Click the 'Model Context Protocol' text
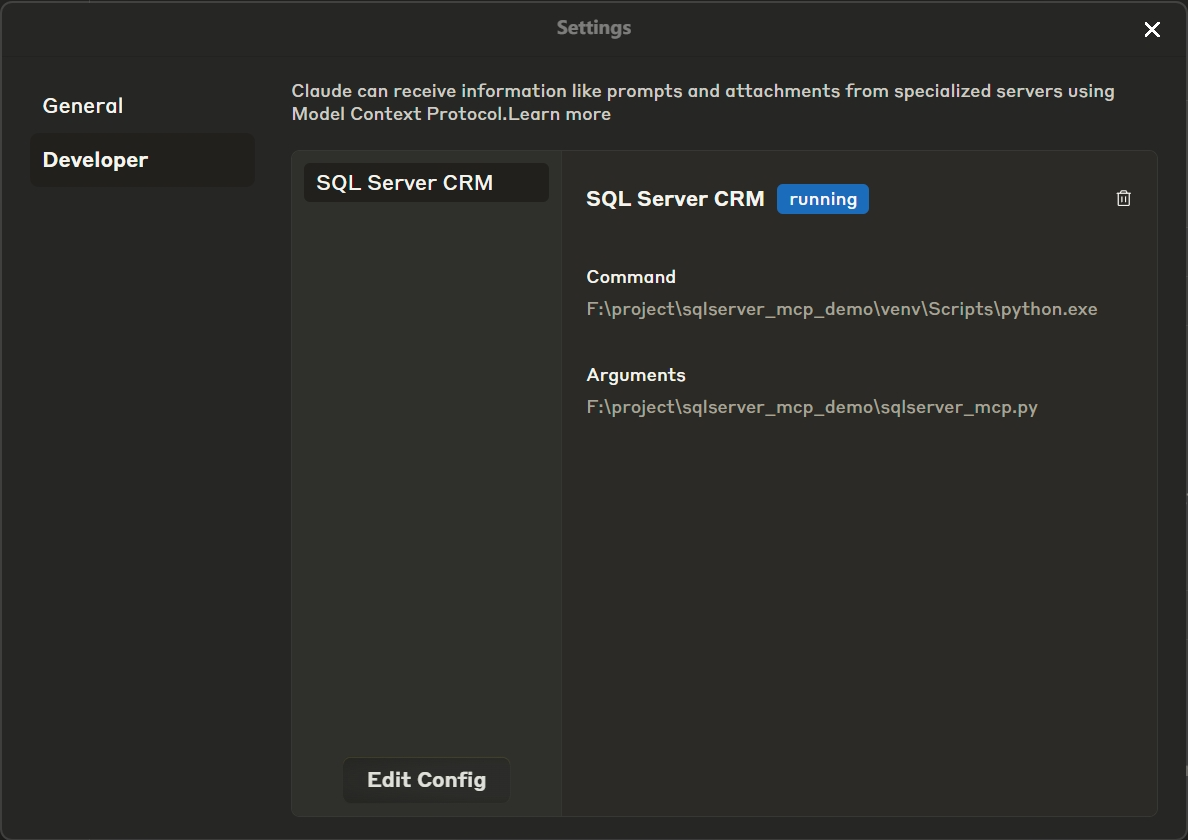The height and width of the screenshot is (840, 1188). coord(398,114)
